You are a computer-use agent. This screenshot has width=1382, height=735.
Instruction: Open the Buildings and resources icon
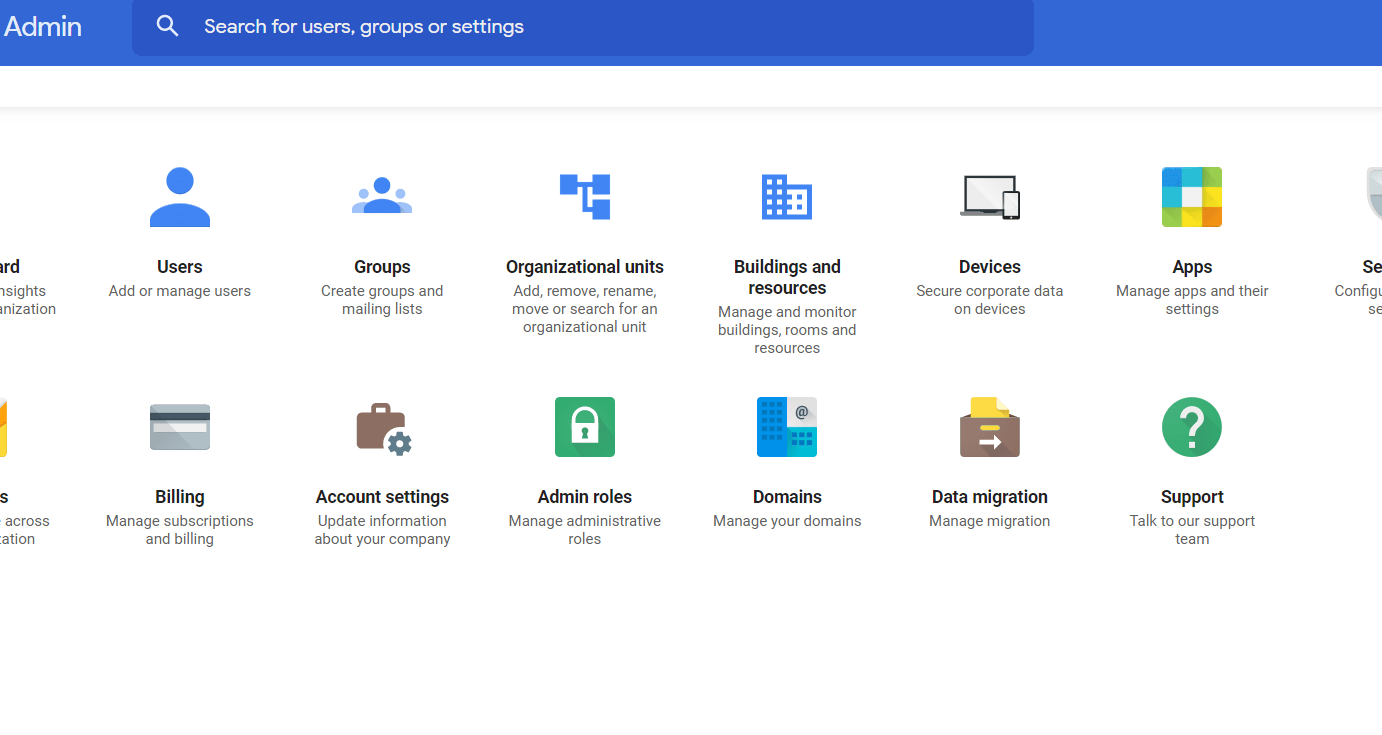[787, 197]
